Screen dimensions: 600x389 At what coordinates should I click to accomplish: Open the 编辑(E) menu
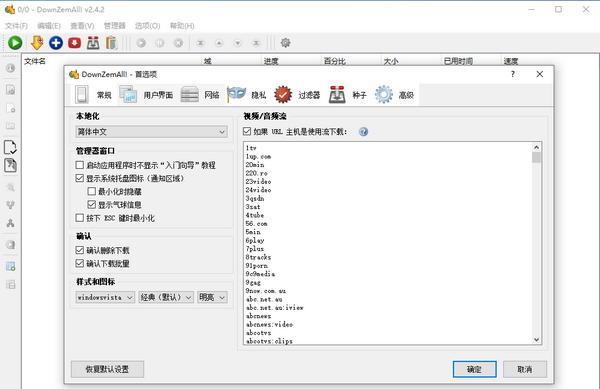pyautogui.click(x=49, y=26)
